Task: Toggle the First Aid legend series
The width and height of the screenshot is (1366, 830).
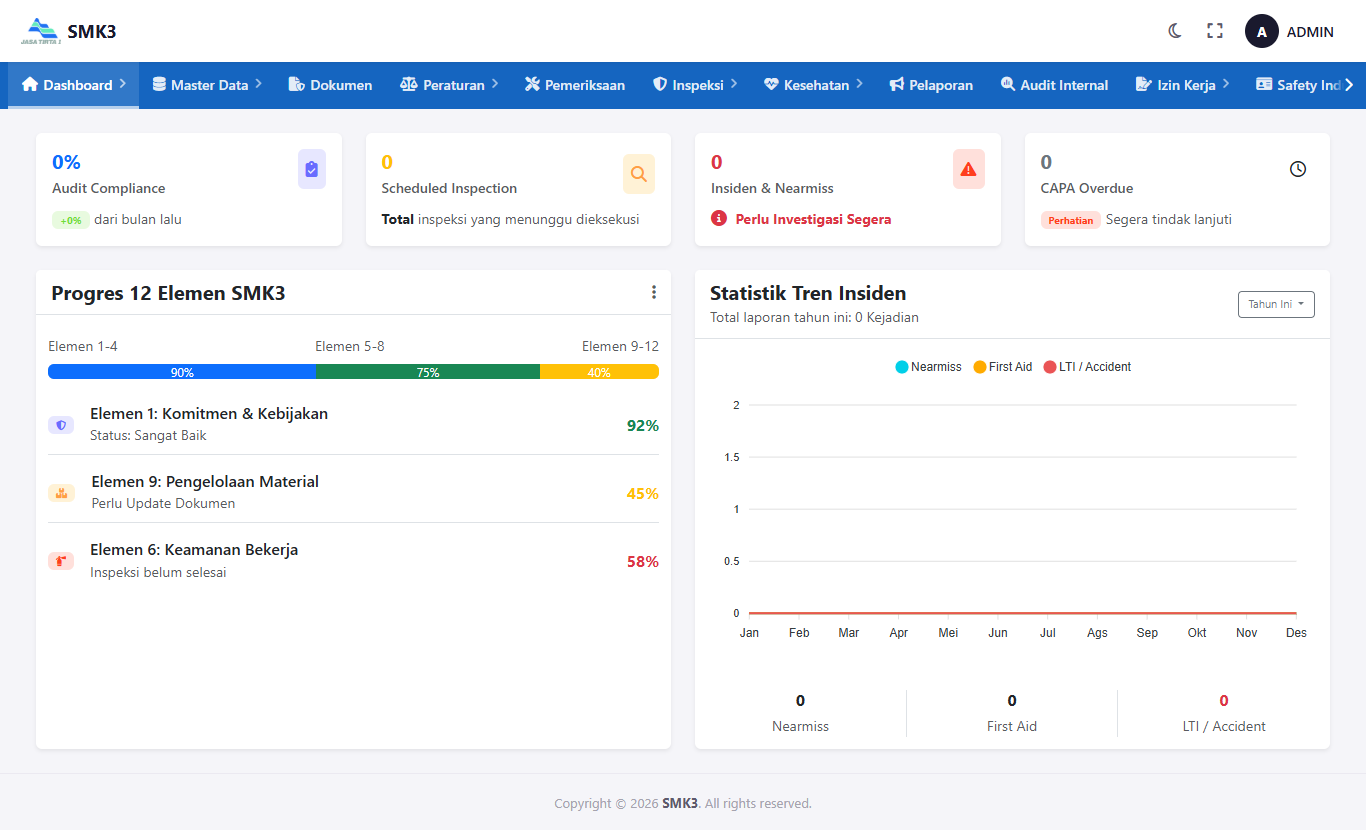Action: (1002, 367)
